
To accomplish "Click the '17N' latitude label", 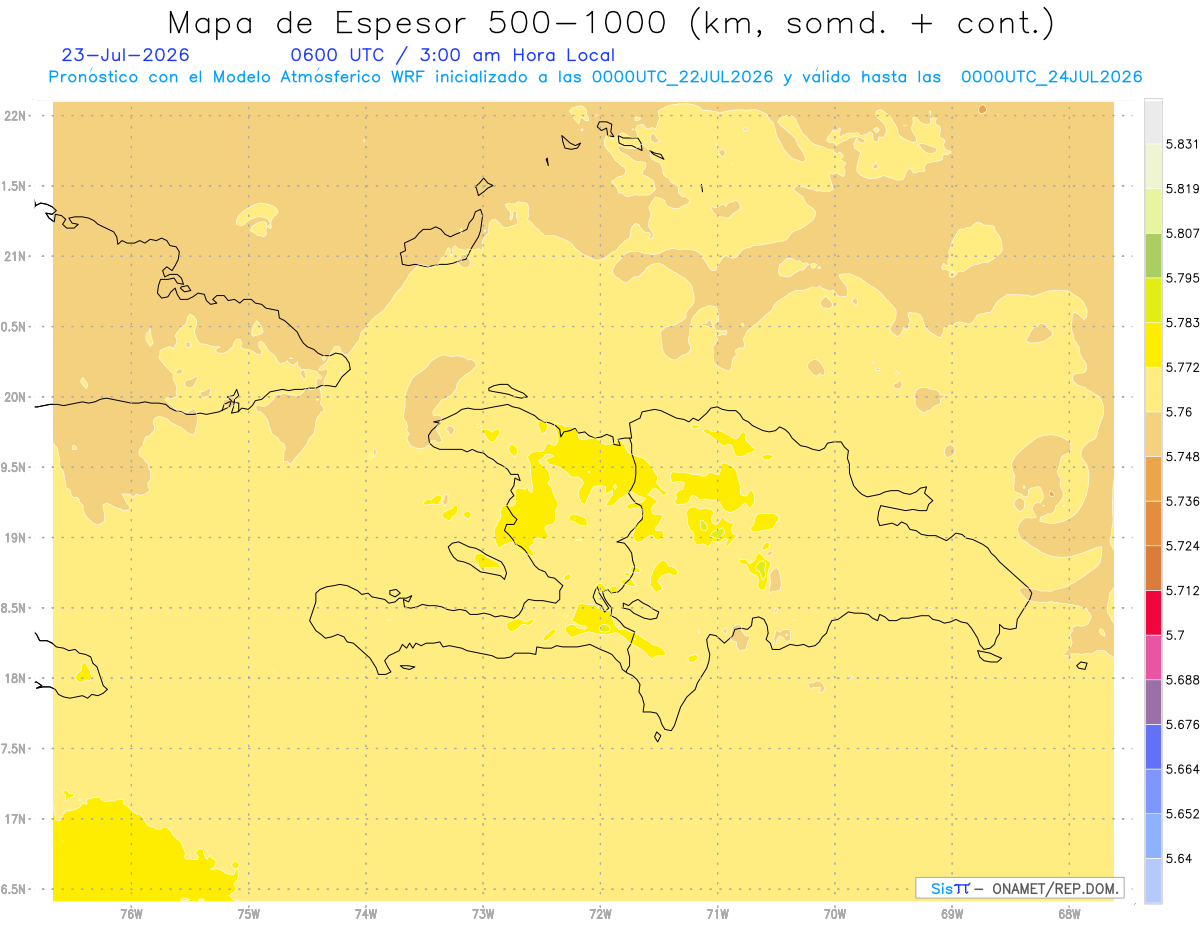I will click(x=17, y=820).
